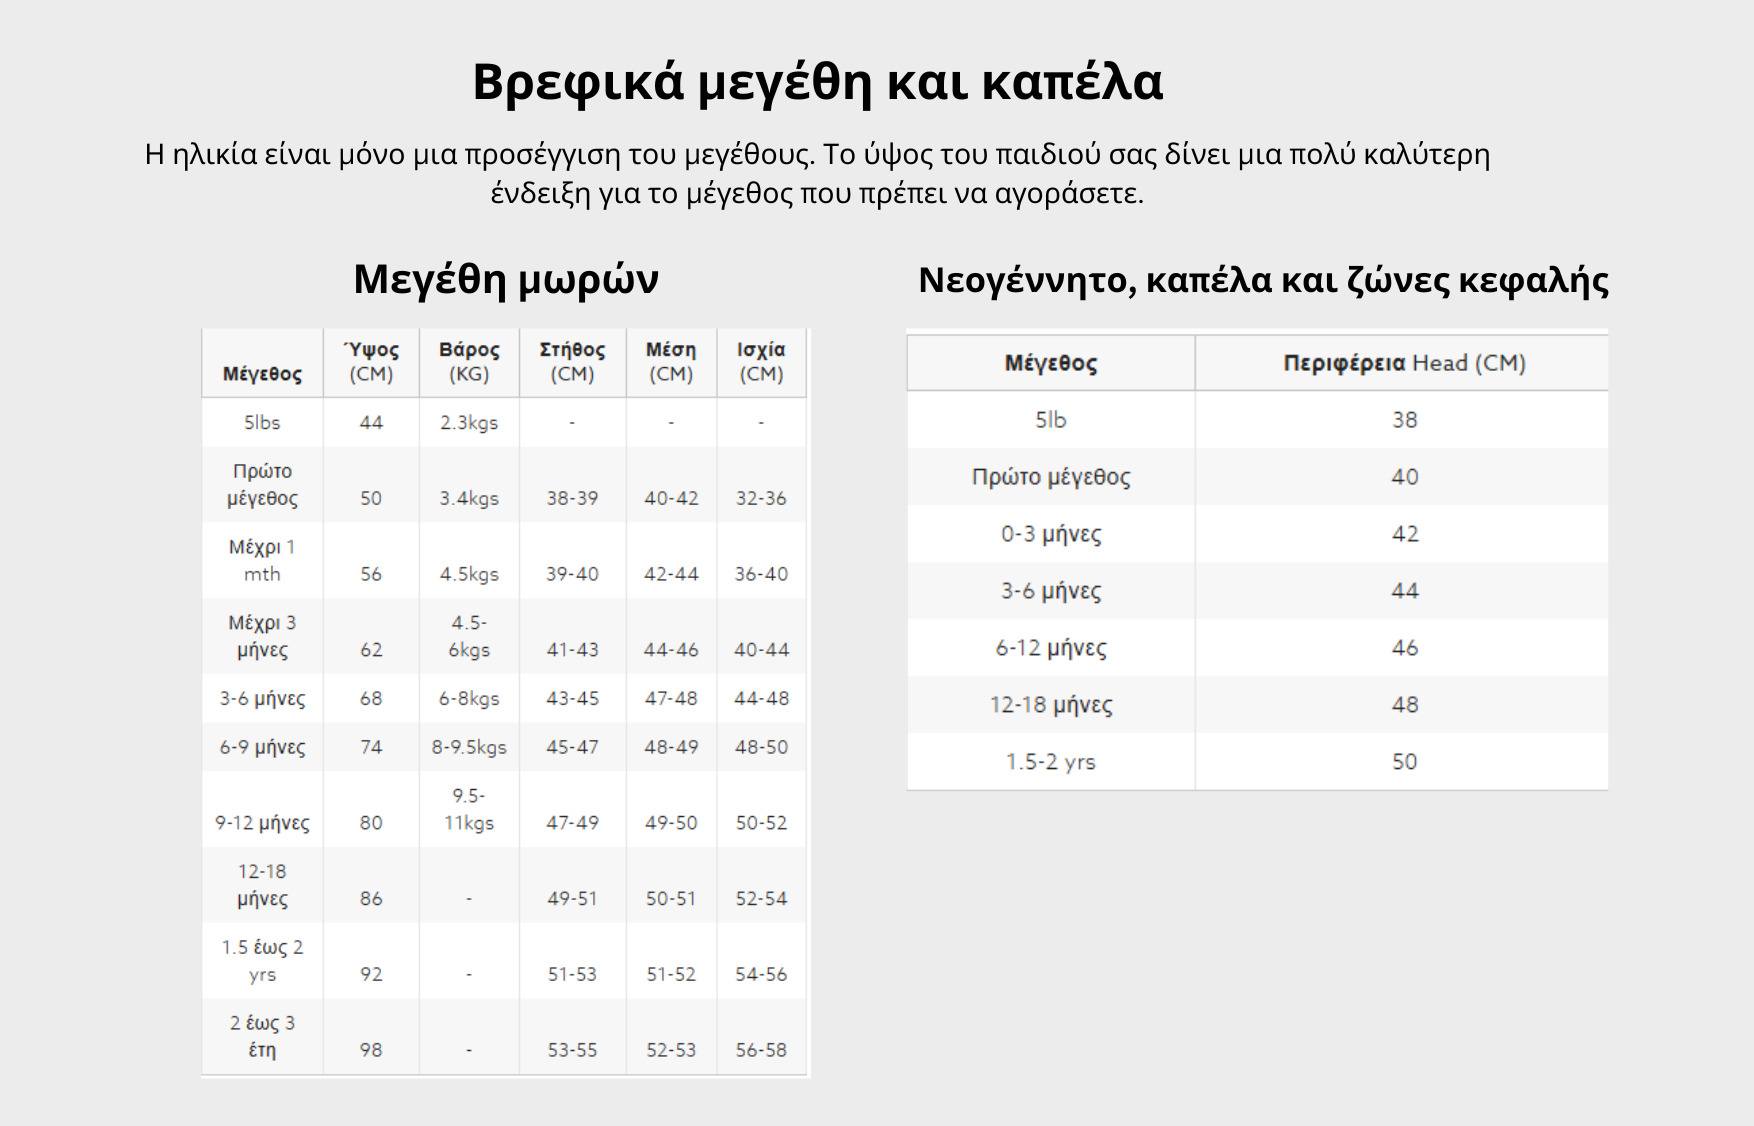Click the '2.3kgs' weight cell
Viewport: 1754px width, 1126px height.
(x=469, y=423)
